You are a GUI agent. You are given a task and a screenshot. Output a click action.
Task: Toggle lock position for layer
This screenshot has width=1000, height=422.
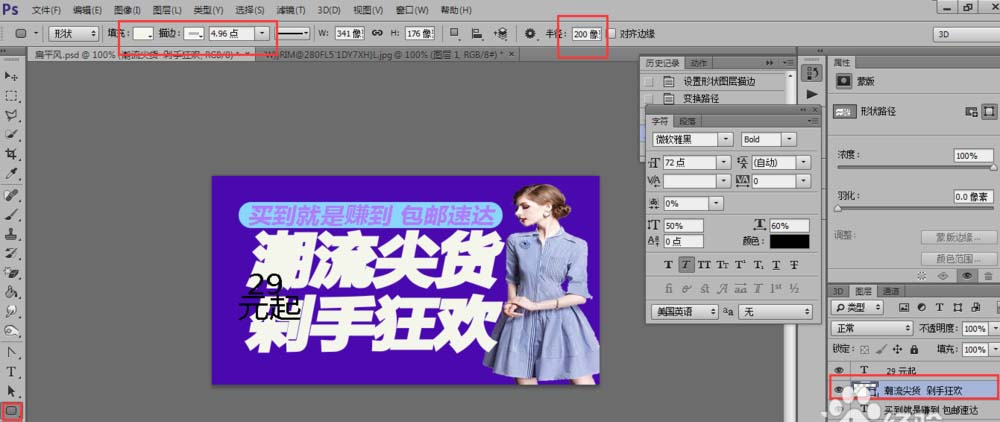[x=897, y=349]
